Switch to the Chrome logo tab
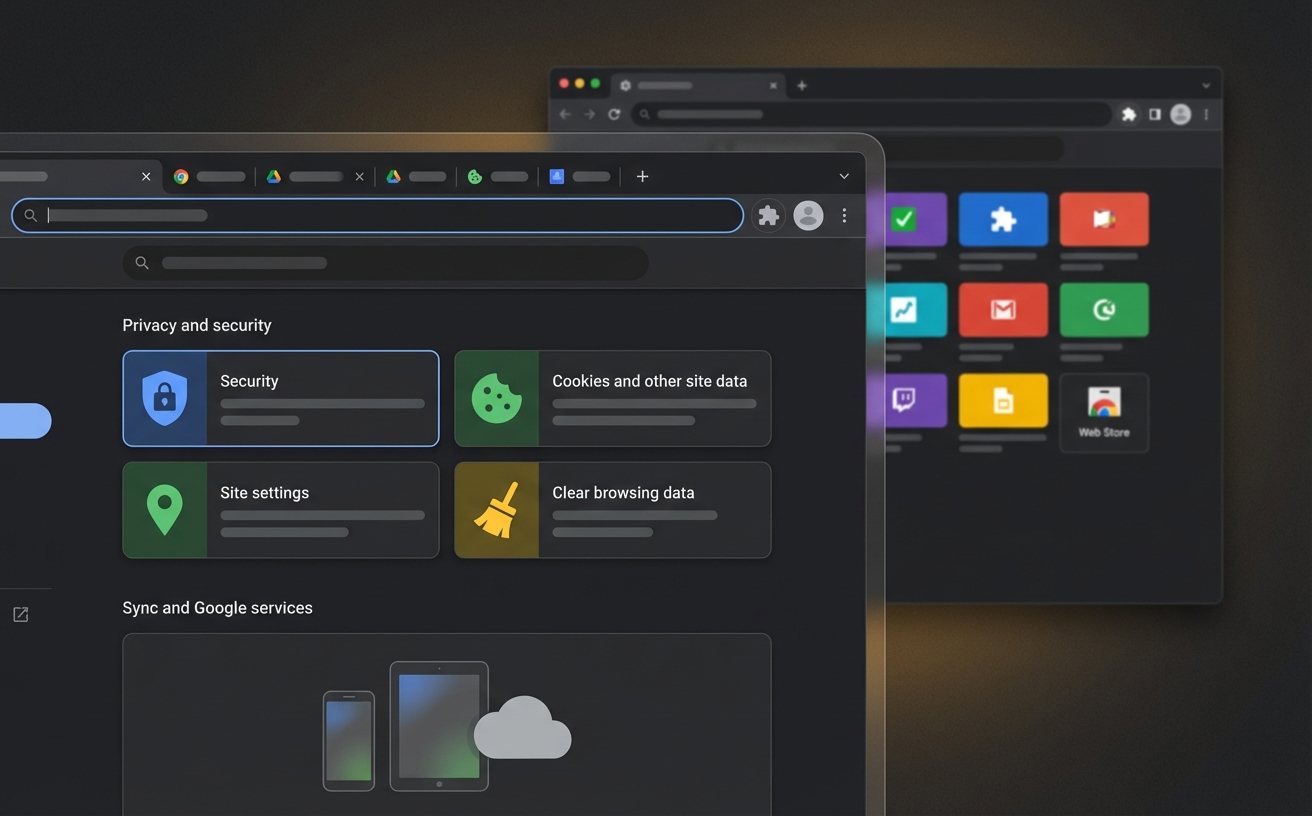The width and height of the screenshot is (1312, 816). 209,176
